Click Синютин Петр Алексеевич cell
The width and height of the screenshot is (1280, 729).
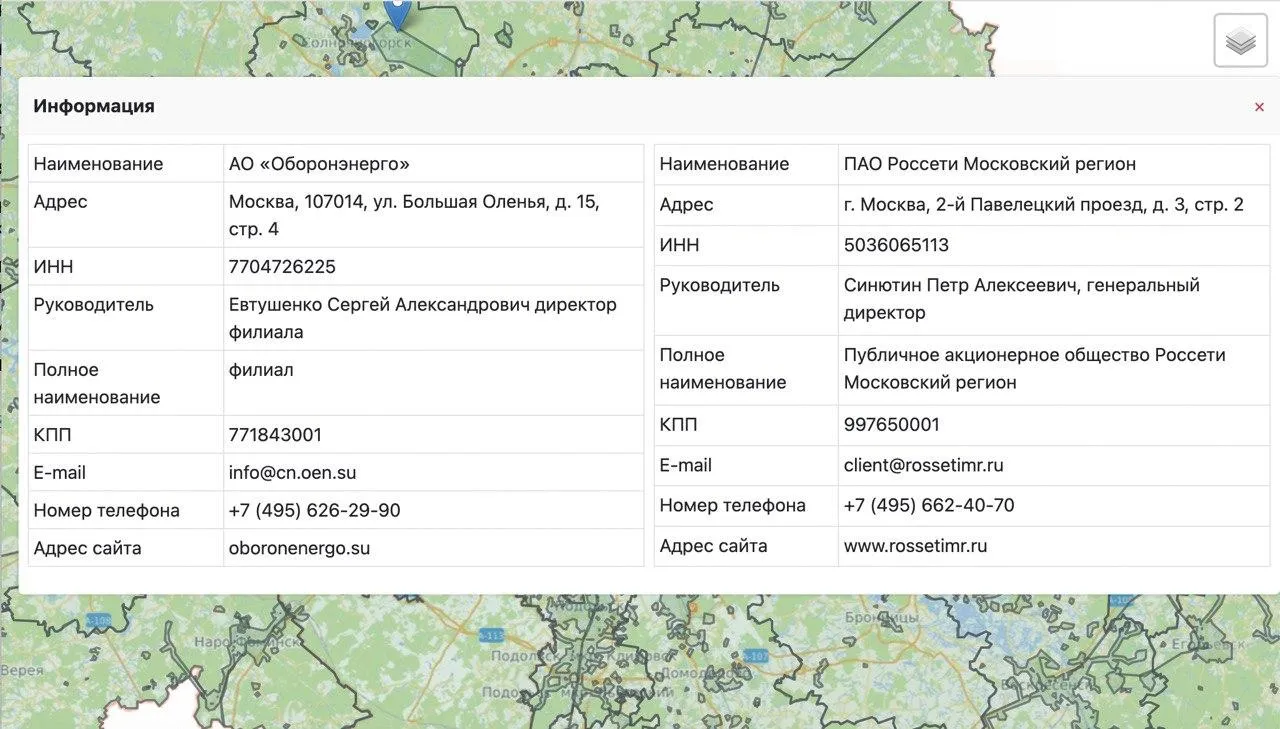1054,299
